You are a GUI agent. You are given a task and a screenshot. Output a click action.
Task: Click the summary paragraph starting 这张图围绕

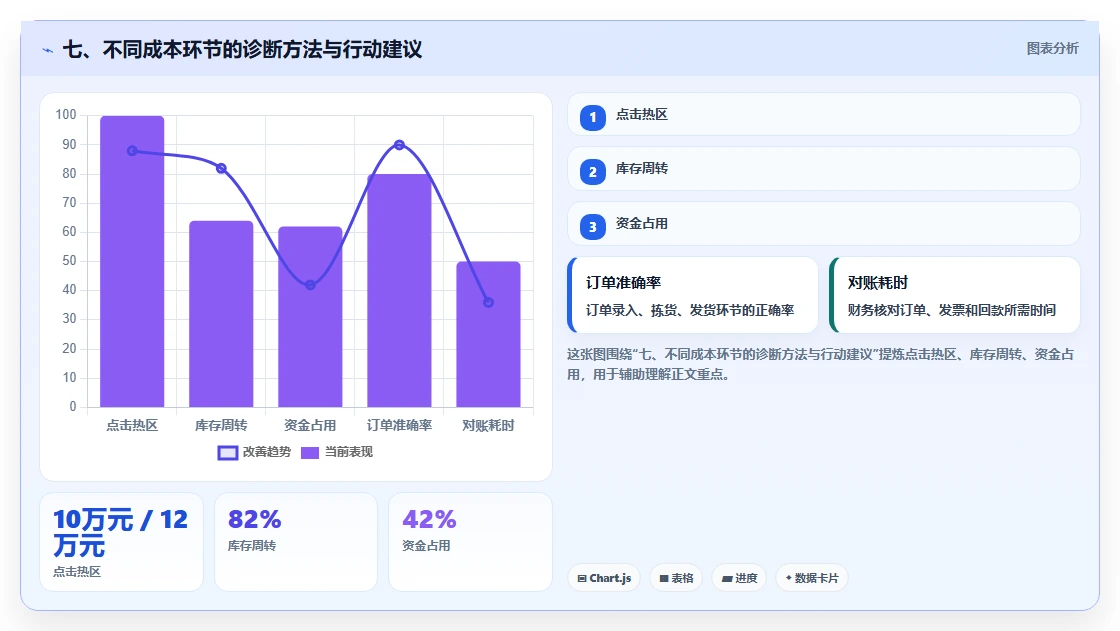821,364
